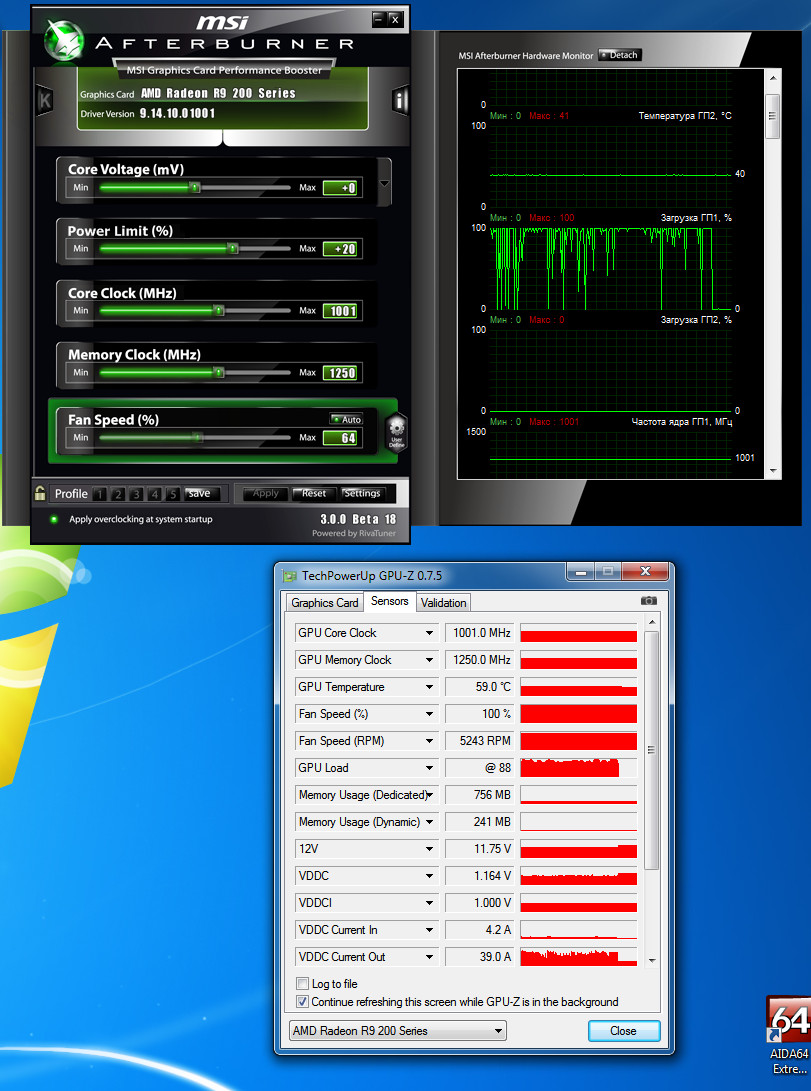This screenshot has width=811, height=1091.
Task: Click the Close button in GPU-Z
Action: pyautogui.click(x=623, y=1030)
